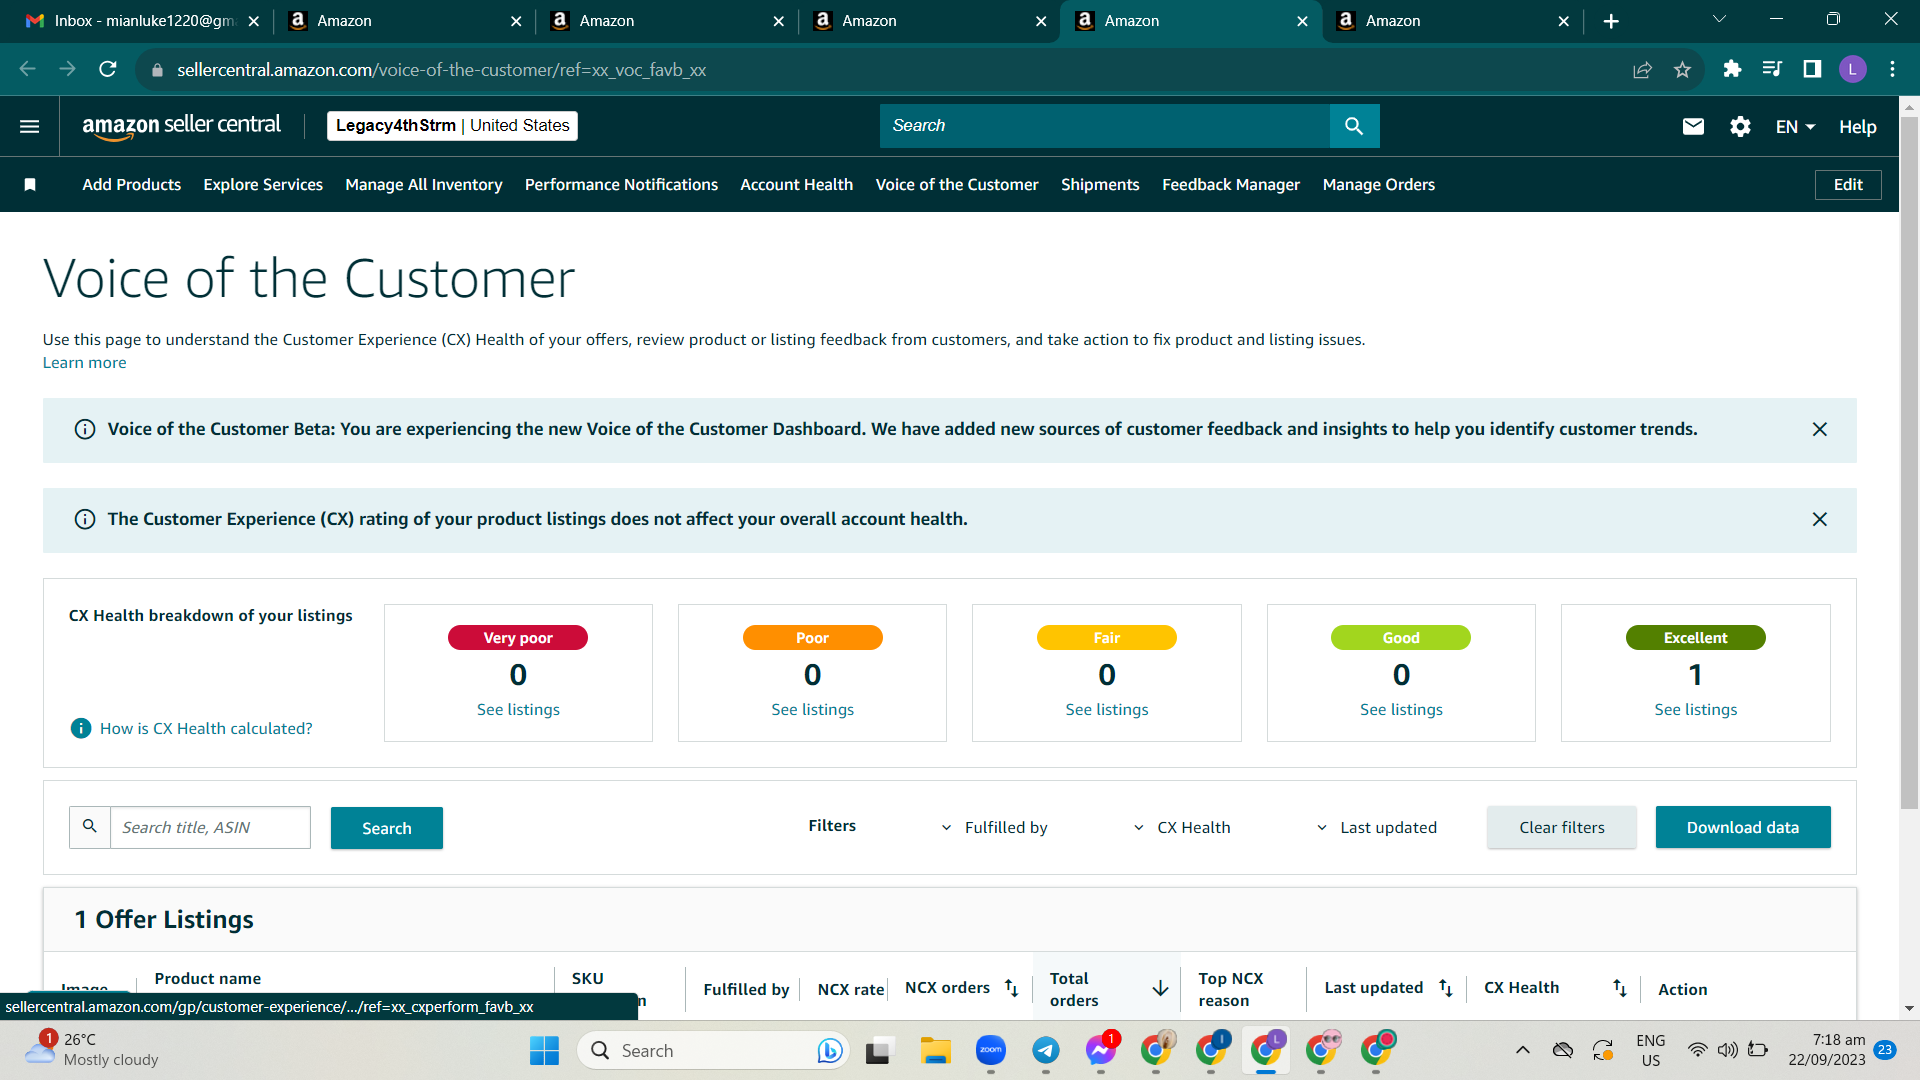Image resolution: width=1920 pixels, height=1080 pixels.
Task: Sort the NCX orders column
Action: click(x=1011, y=988)
